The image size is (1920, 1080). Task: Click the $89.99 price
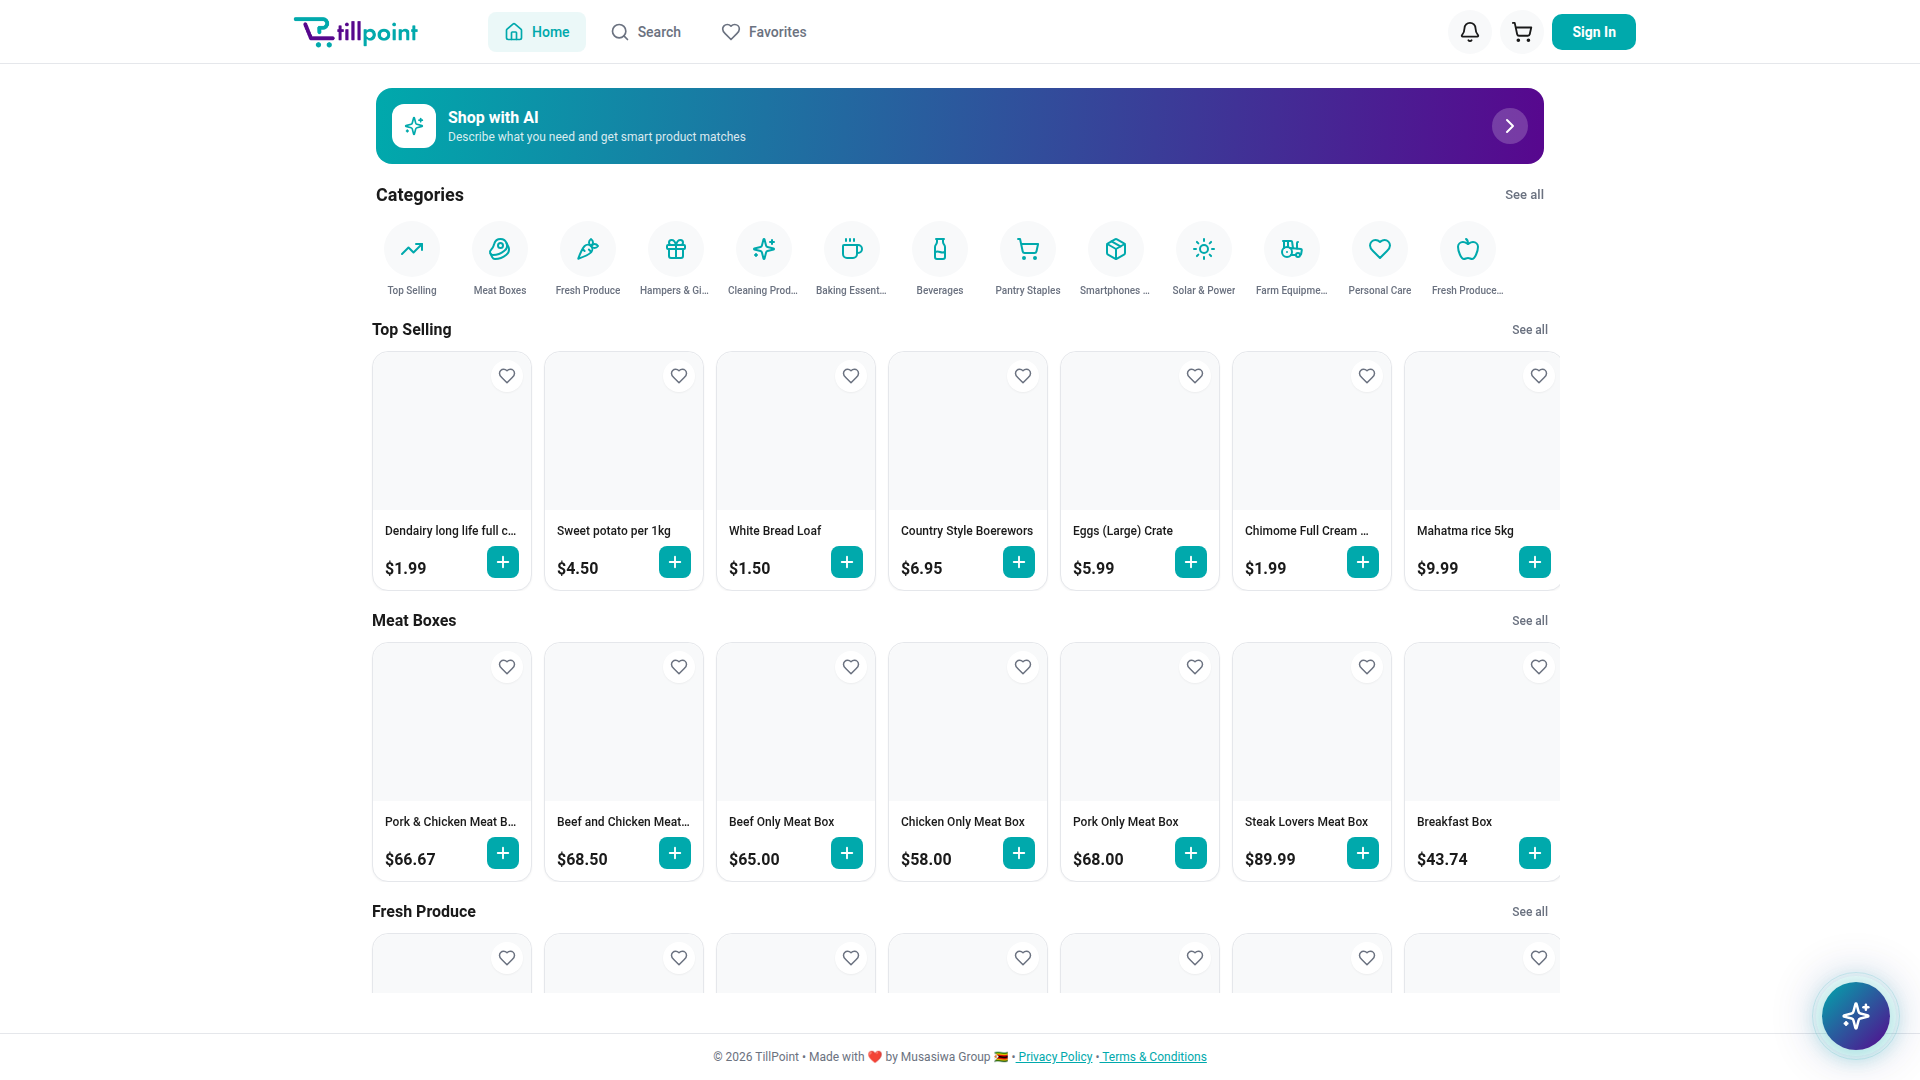[1270, 859]
